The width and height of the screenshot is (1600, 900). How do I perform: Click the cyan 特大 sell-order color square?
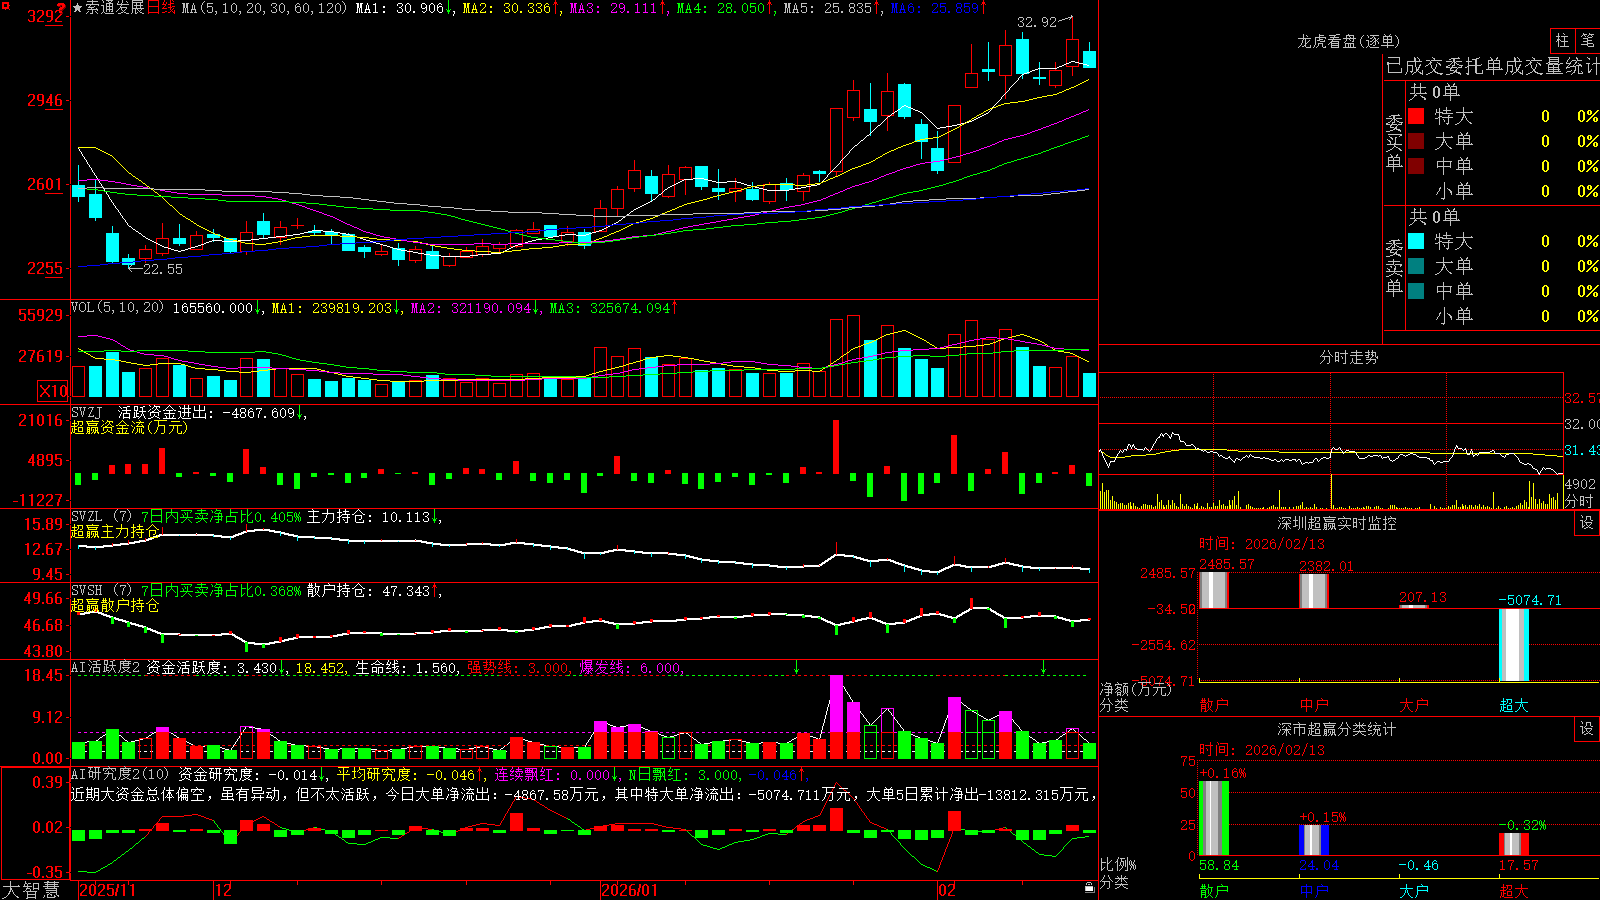pos(1416,241)
